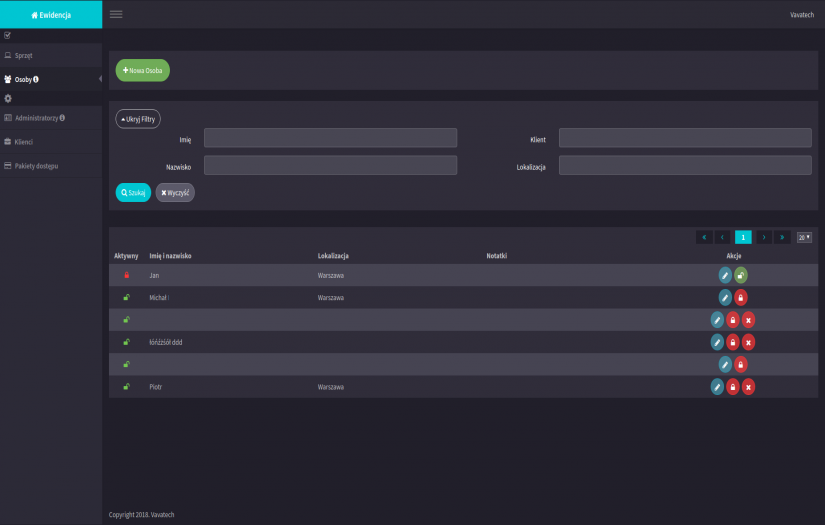
Task: Click the Imię i nazwisko column header
Action: click(x=170, y=256)
